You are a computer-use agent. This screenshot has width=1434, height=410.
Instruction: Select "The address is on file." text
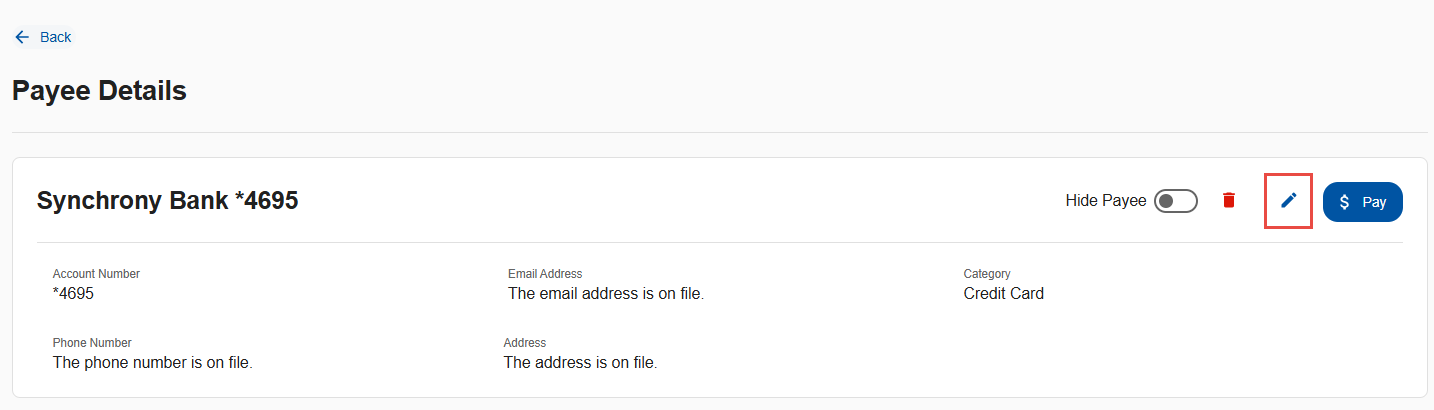pos(581,363)
